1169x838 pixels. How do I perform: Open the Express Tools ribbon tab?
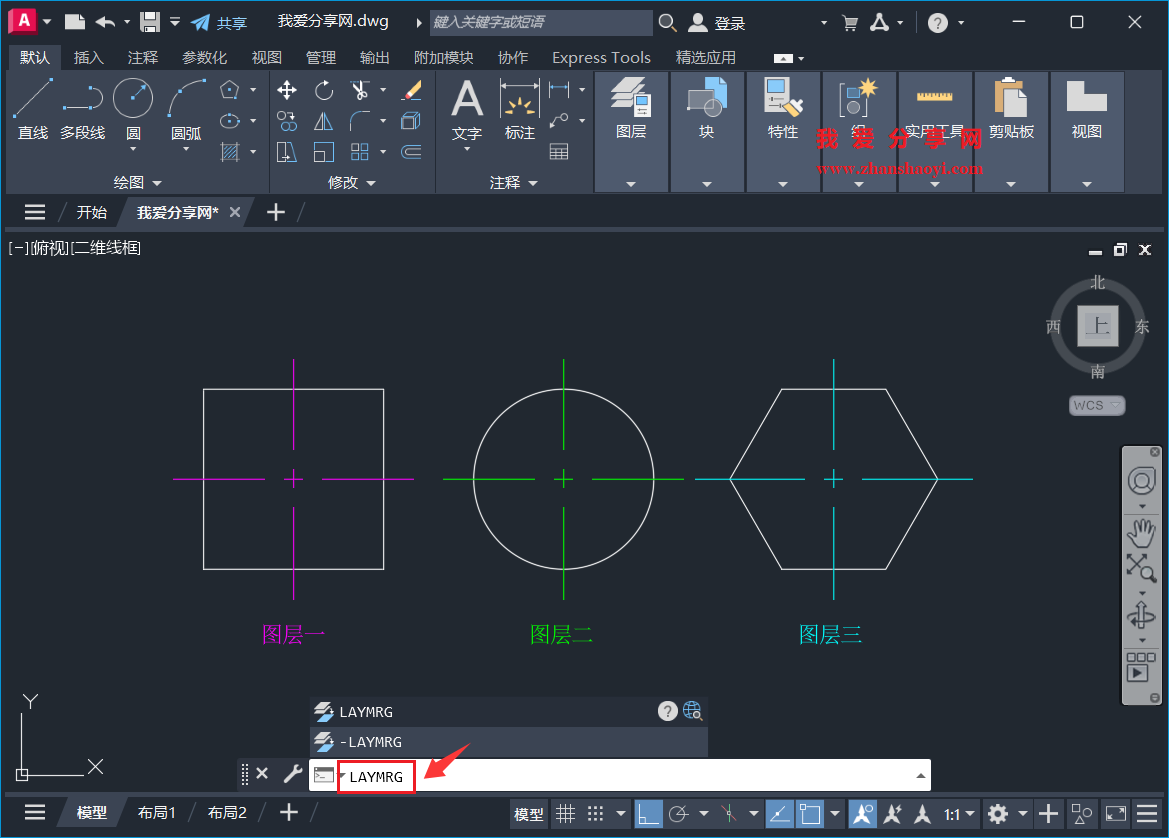601,57
